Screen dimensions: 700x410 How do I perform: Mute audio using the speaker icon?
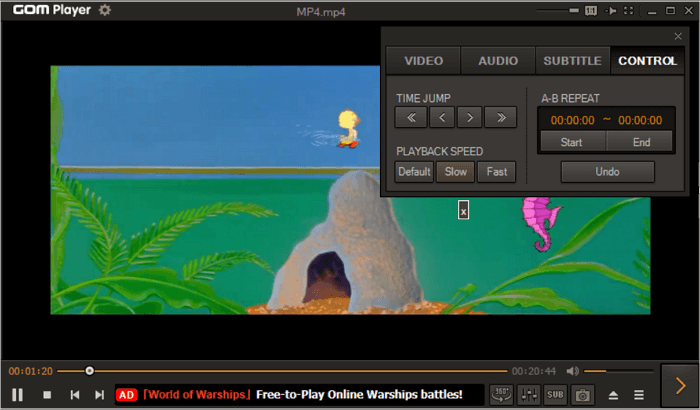click(x=573, y=371)
